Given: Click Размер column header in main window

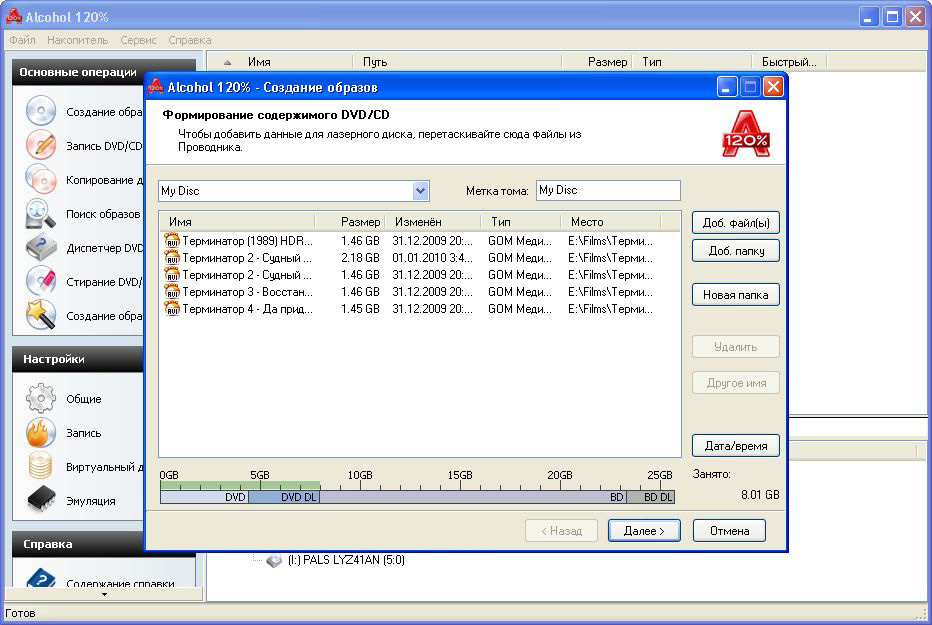Looking at the screenshot, I should [596, 62].
